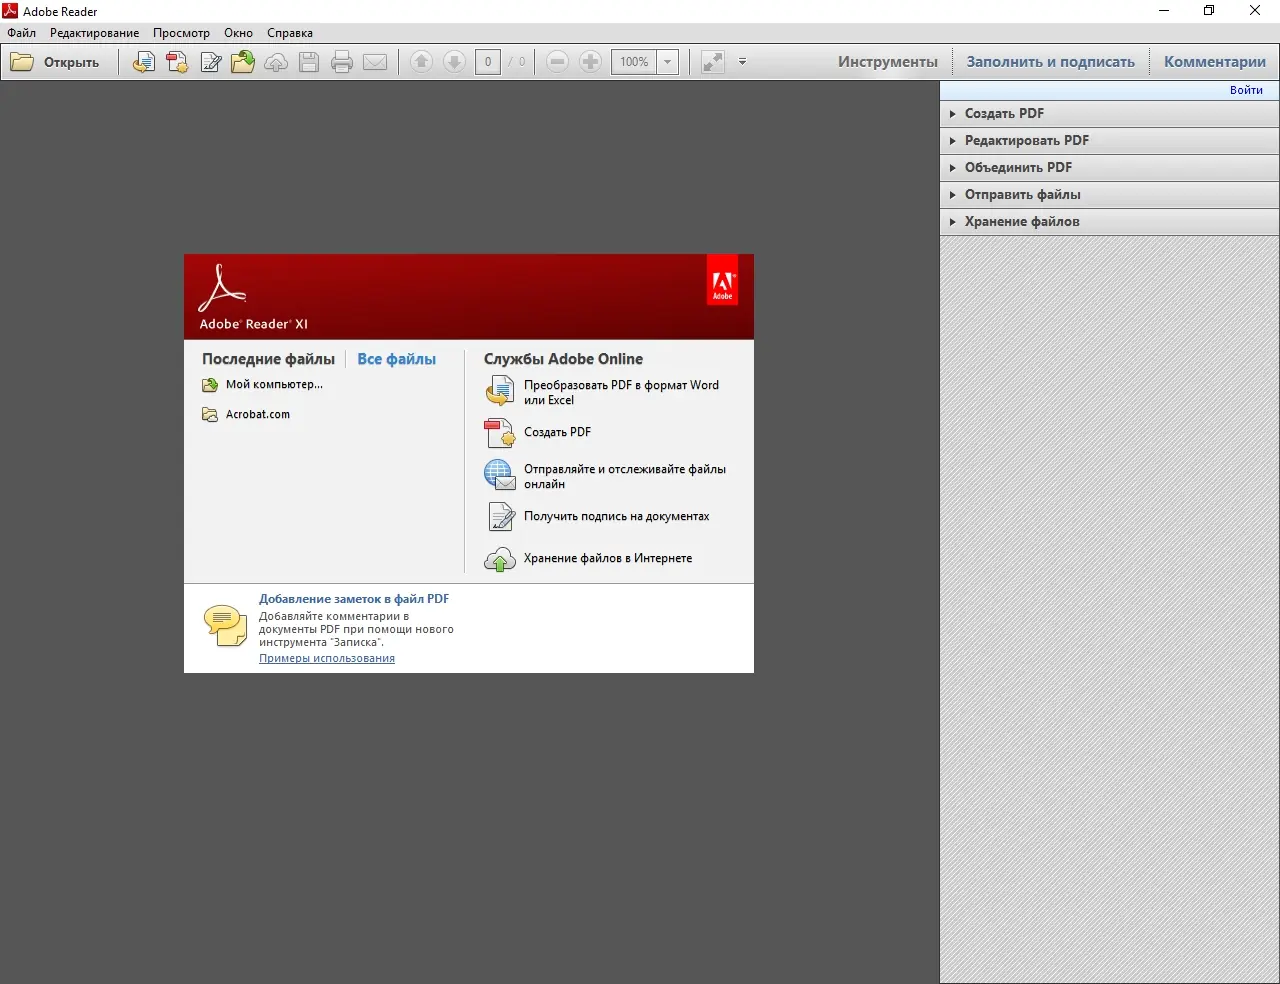Open the Примеры использования link
Viewport: 1280px width, 984px height.
pyautogui.click(x=326, y=658)
